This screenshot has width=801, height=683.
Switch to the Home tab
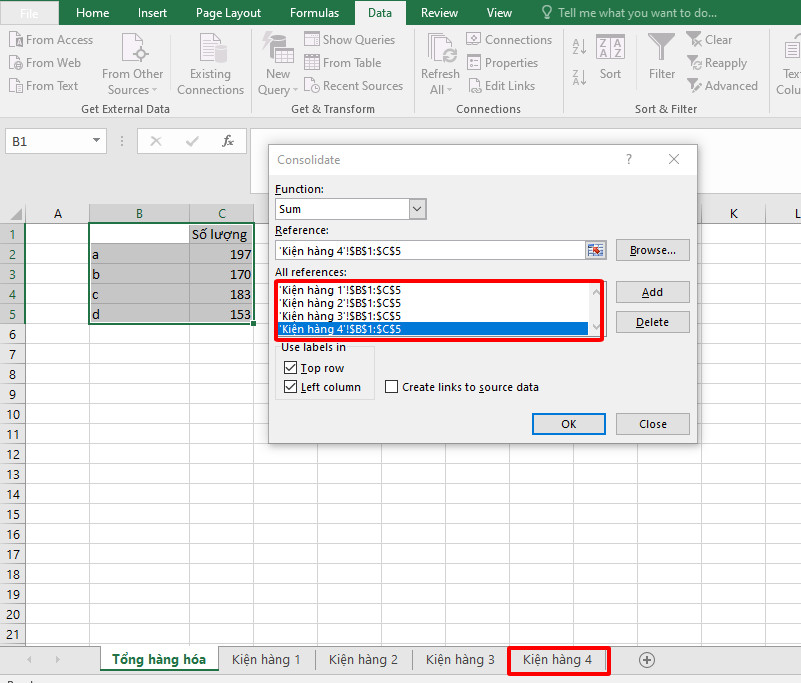(x=92, y=13)
